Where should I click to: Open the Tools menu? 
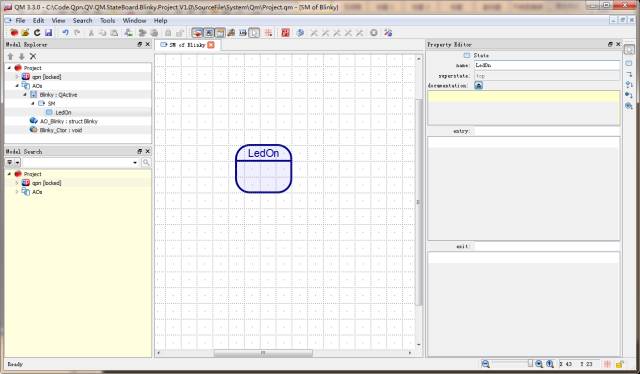click(x=107, y=20)
